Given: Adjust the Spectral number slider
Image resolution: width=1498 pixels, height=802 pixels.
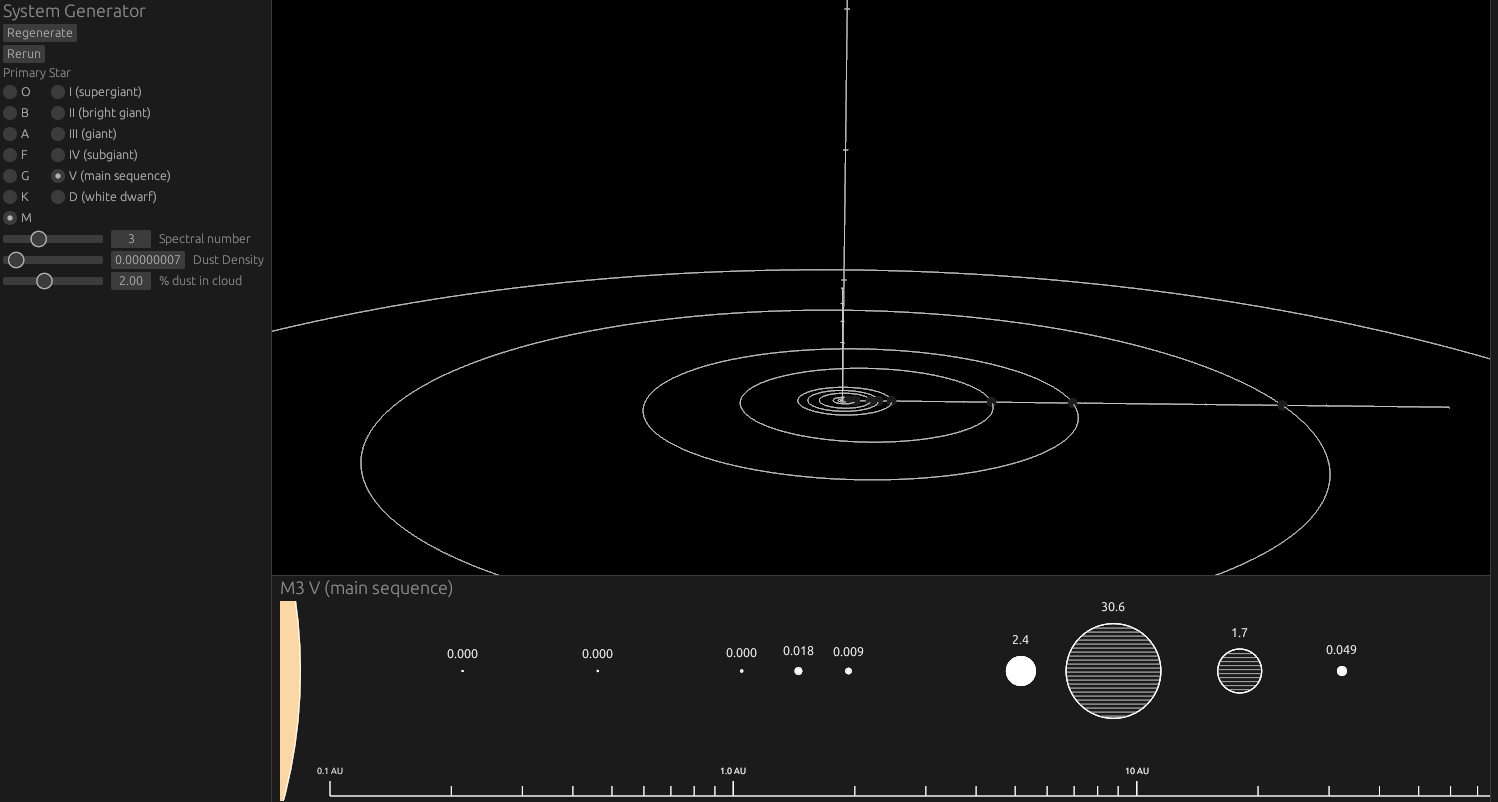Looking at the screenshot, I should pos(40,239).
